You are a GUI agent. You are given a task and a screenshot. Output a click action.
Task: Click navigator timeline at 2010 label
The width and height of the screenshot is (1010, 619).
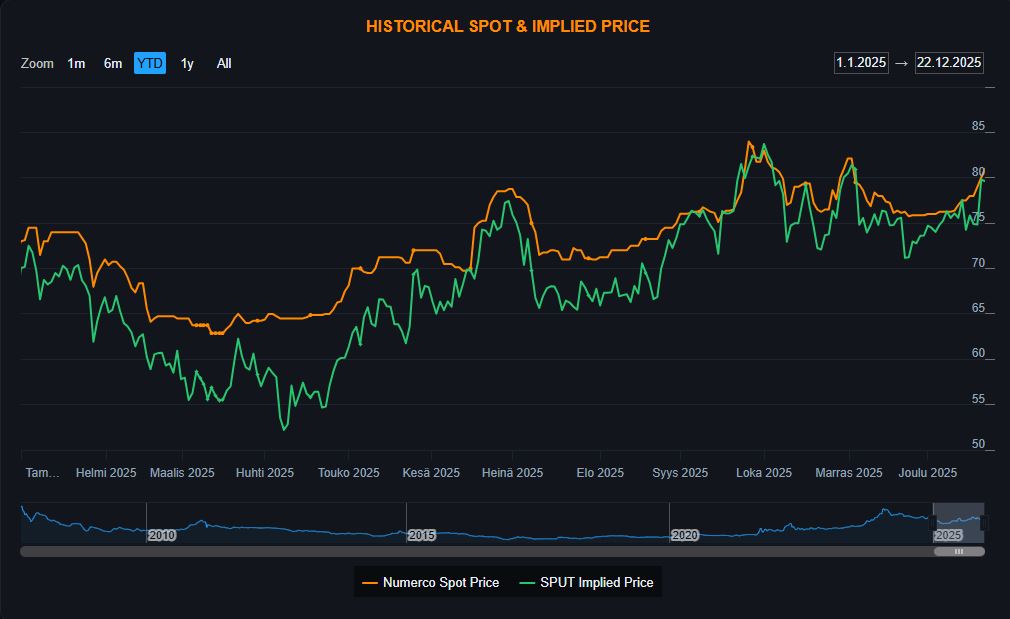tap(162, 536)
